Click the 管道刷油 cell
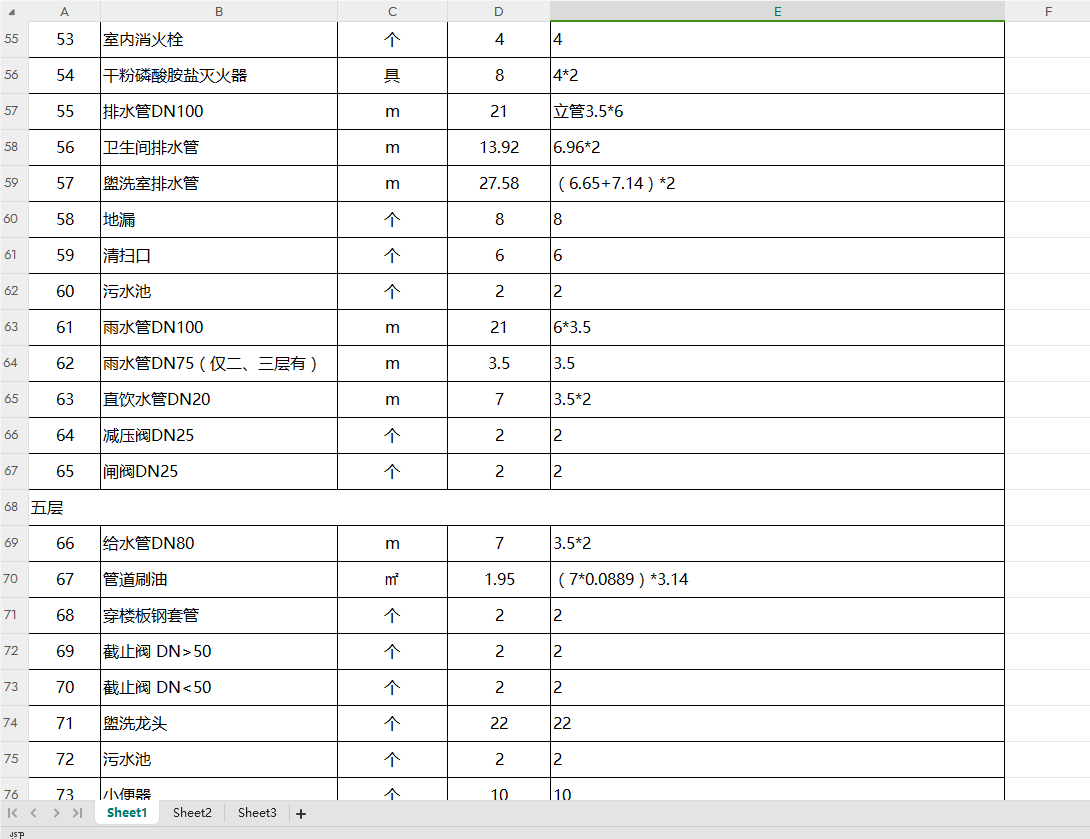This screenshot has width=1090, height=839. pos(219,579)
